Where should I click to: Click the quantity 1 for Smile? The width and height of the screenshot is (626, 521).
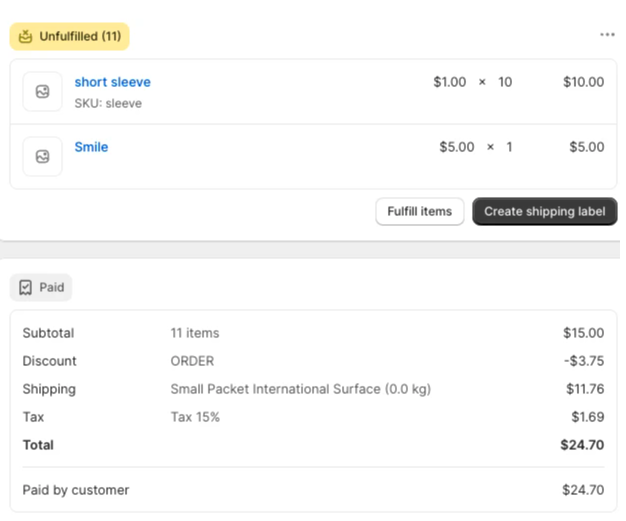pyautogui.click(x=509, y=147)
